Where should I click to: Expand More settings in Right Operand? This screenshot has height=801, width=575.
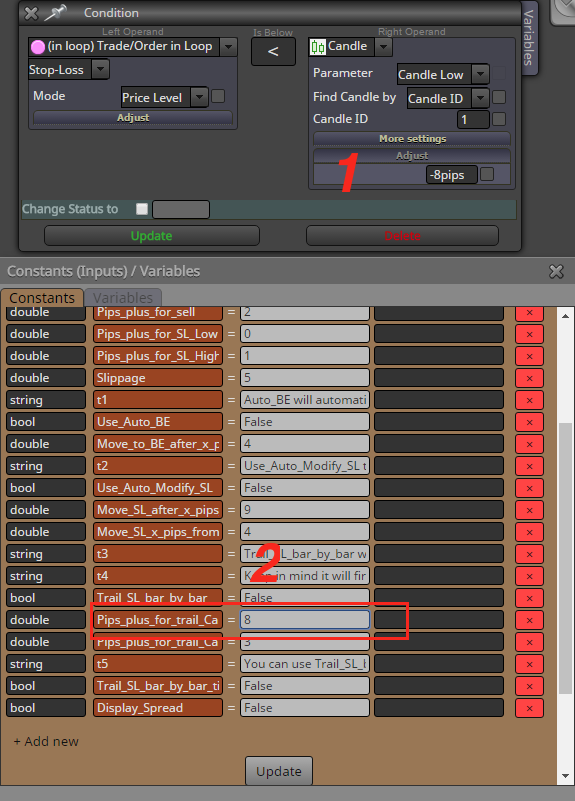click(412, 138)
